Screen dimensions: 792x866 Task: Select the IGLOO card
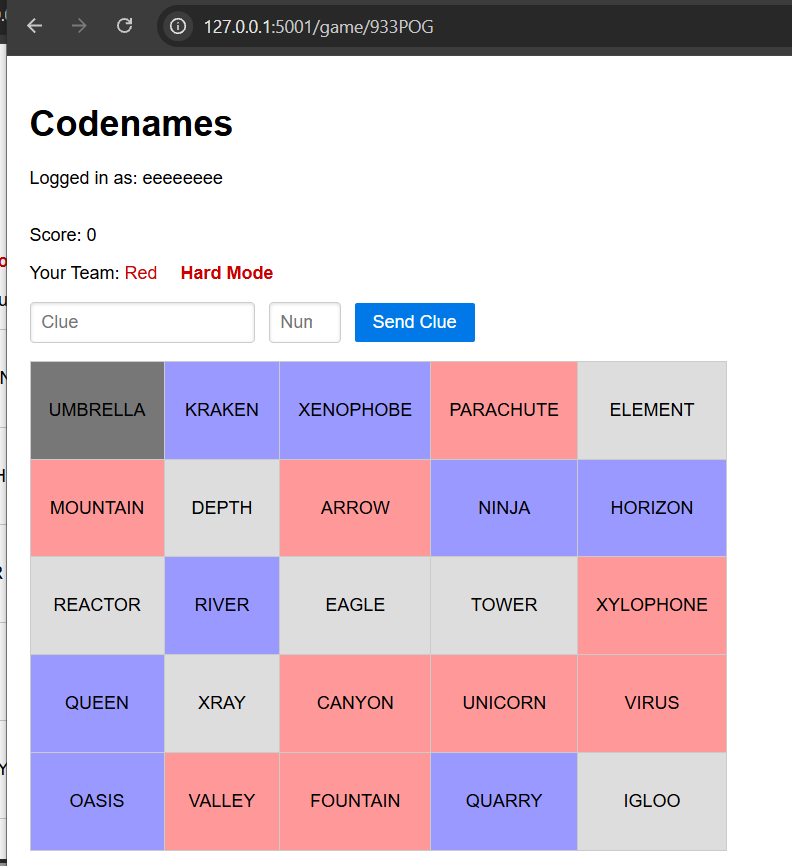[652, 801]
